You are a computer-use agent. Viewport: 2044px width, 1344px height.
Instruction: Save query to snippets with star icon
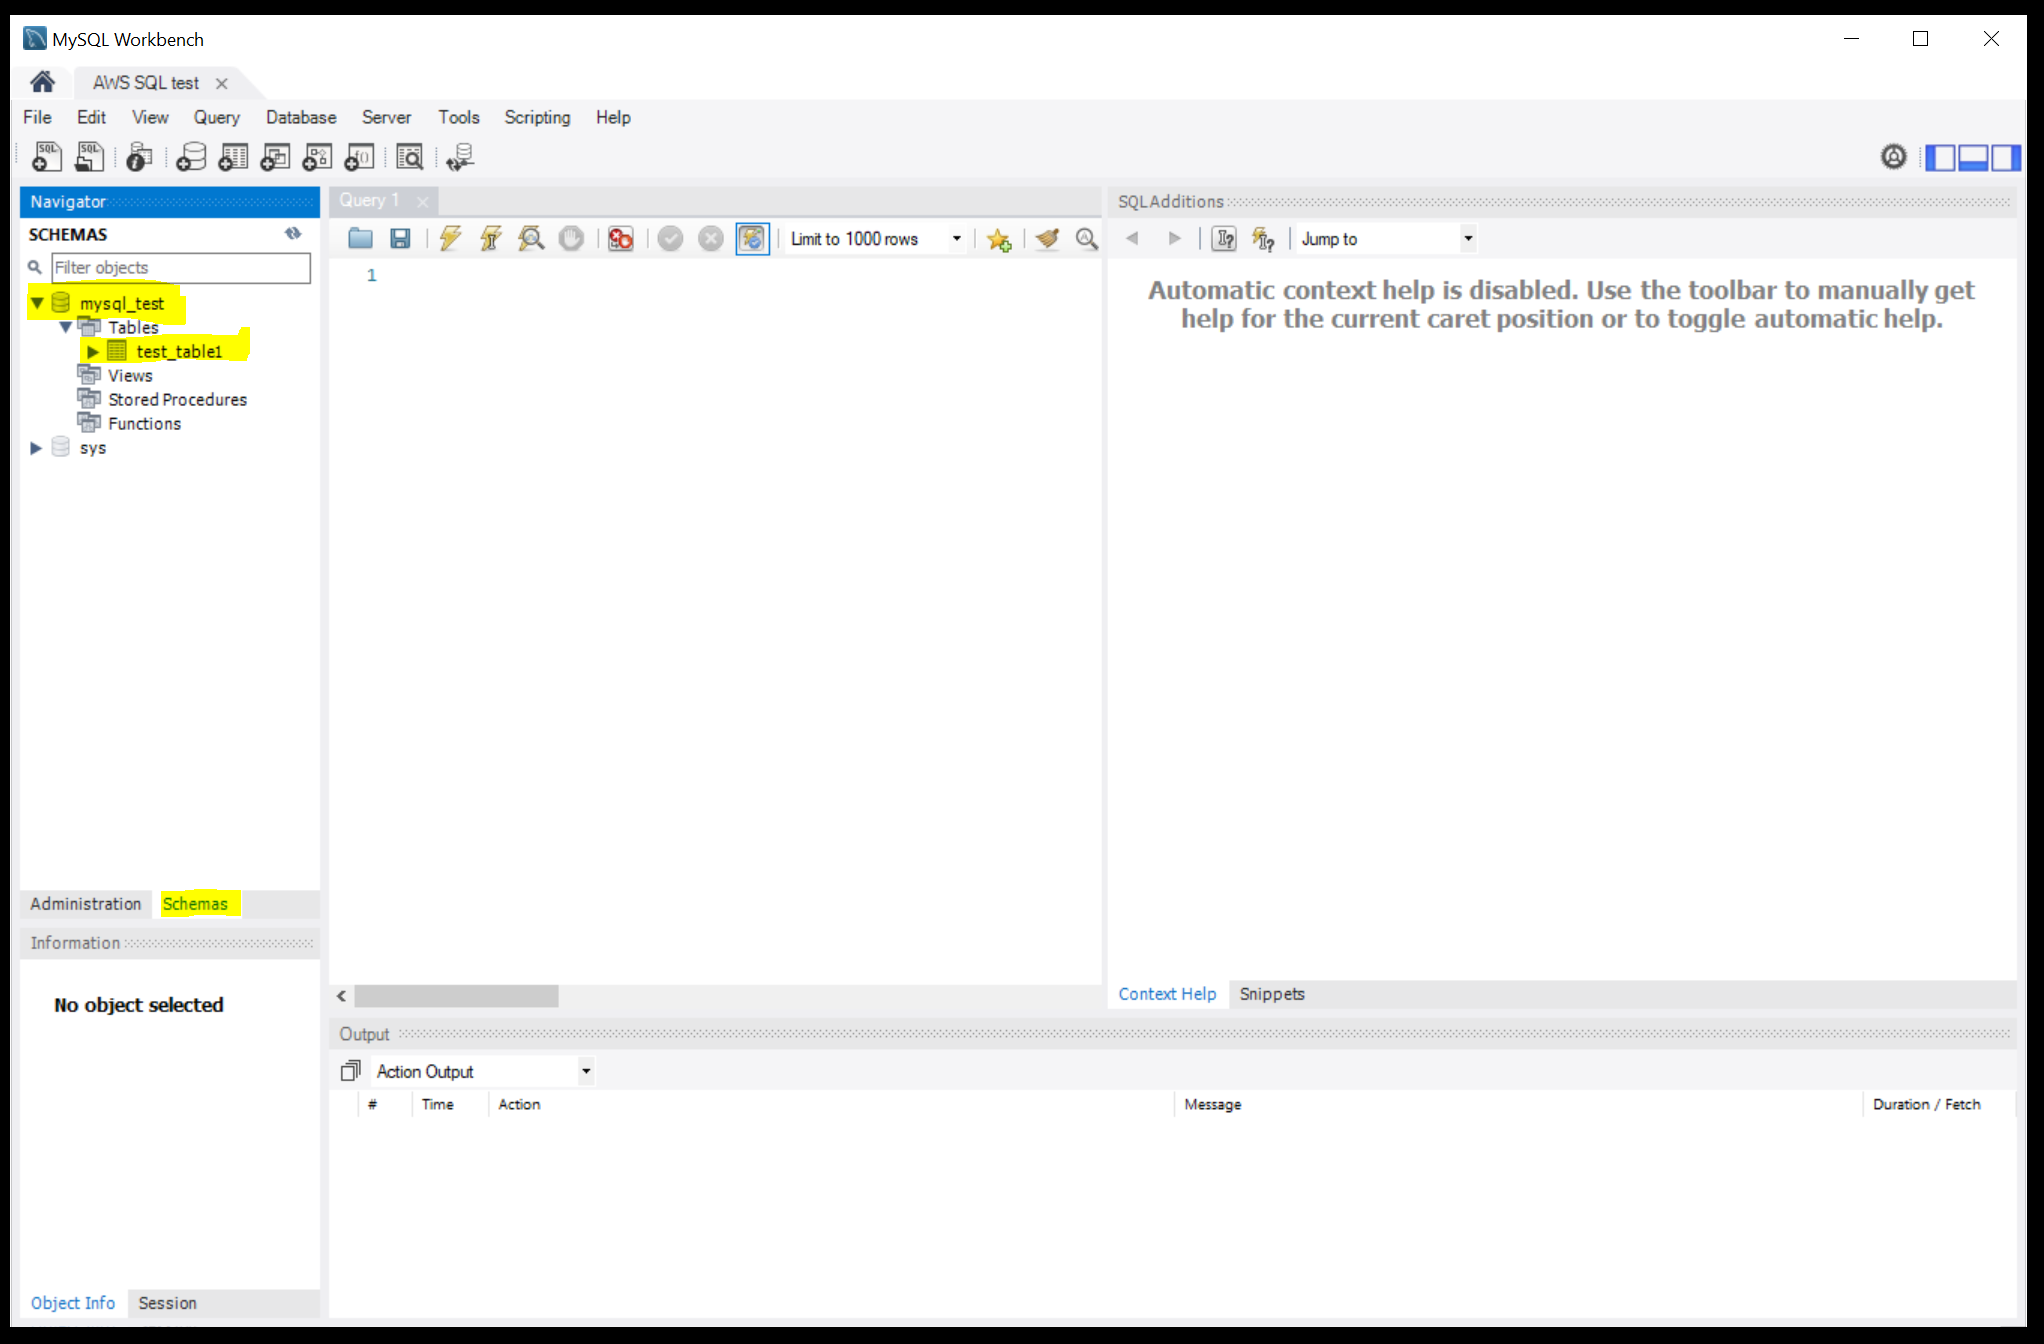pyautogui.click(x=998, y=239)
